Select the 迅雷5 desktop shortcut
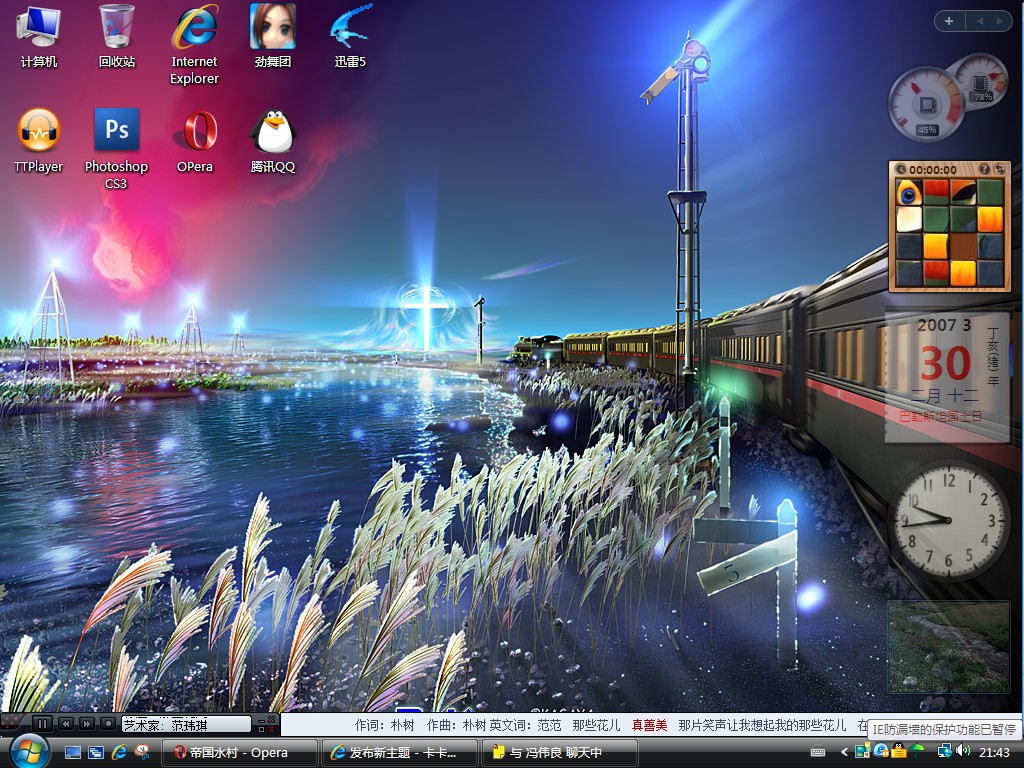Screen dimensions: 1024x768 (x=350, y=34)
